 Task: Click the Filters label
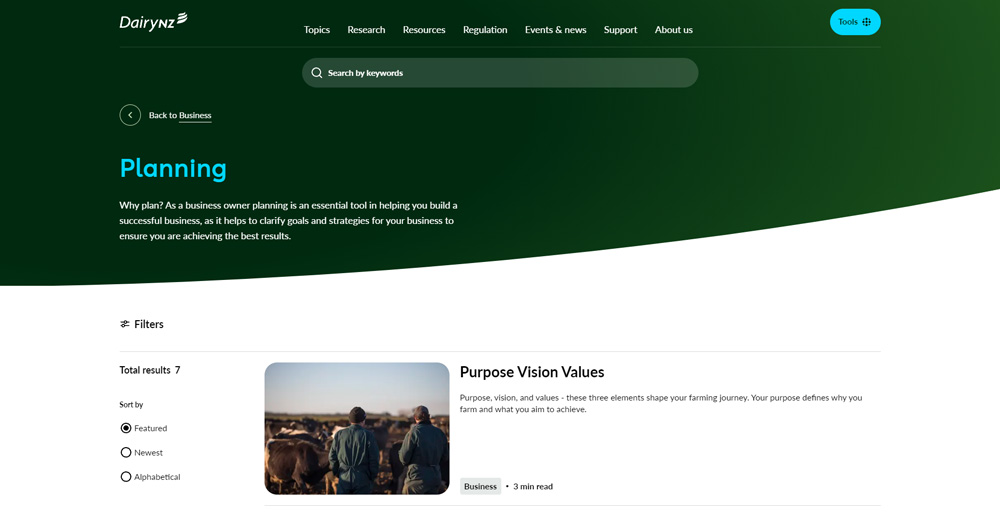pyautogui.click(x=149, y=324)
